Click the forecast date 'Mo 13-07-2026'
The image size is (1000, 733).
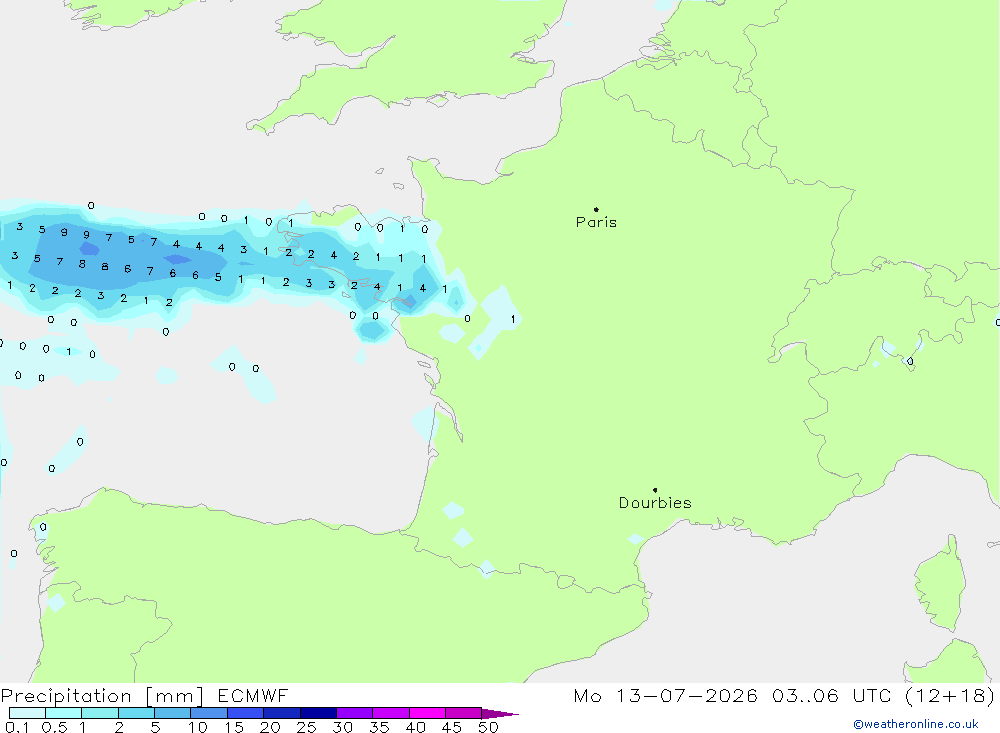(665, 695)
